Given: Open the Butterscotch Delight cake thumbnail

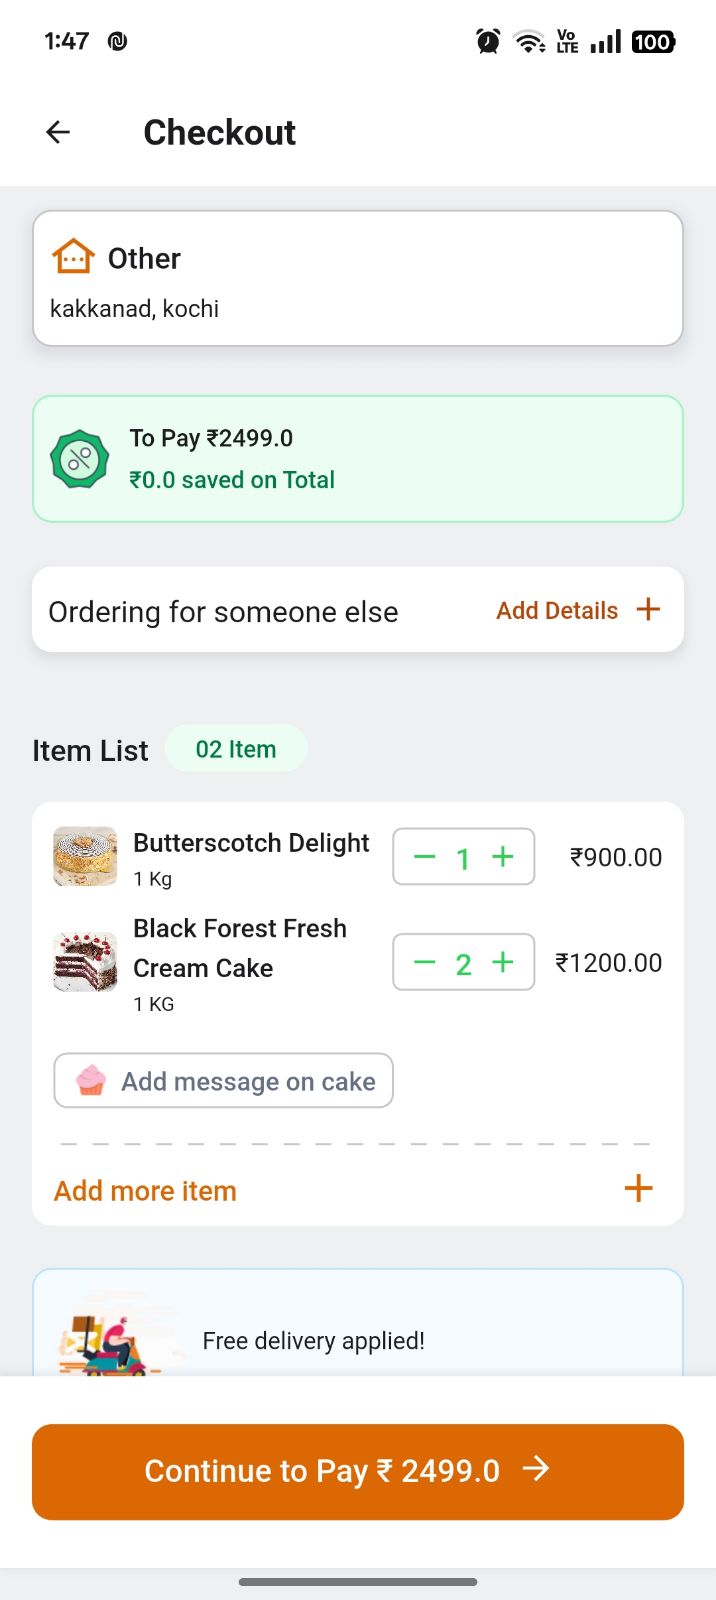Looking at the screenshot, I should coord(85,856).
